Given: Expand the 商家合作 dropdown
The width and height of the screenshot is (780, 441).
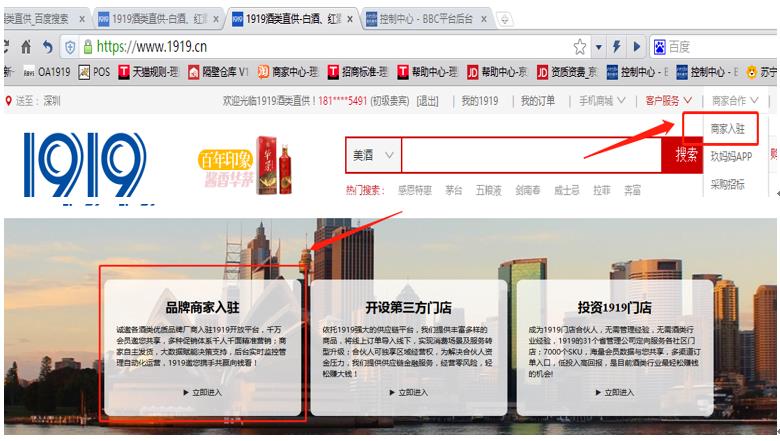Looking at the screenshot, I should (735, 101).
